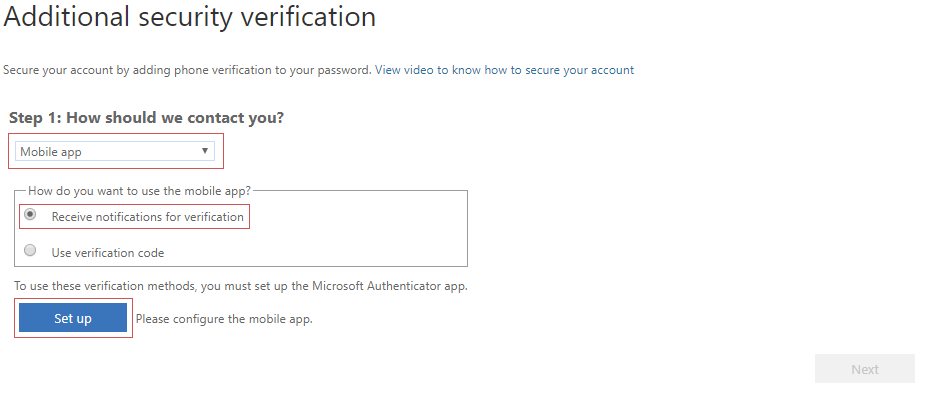Click the 'Mobile app' text inside the combo box
This screenshot has width=930, height=399.
pos(51,152)
